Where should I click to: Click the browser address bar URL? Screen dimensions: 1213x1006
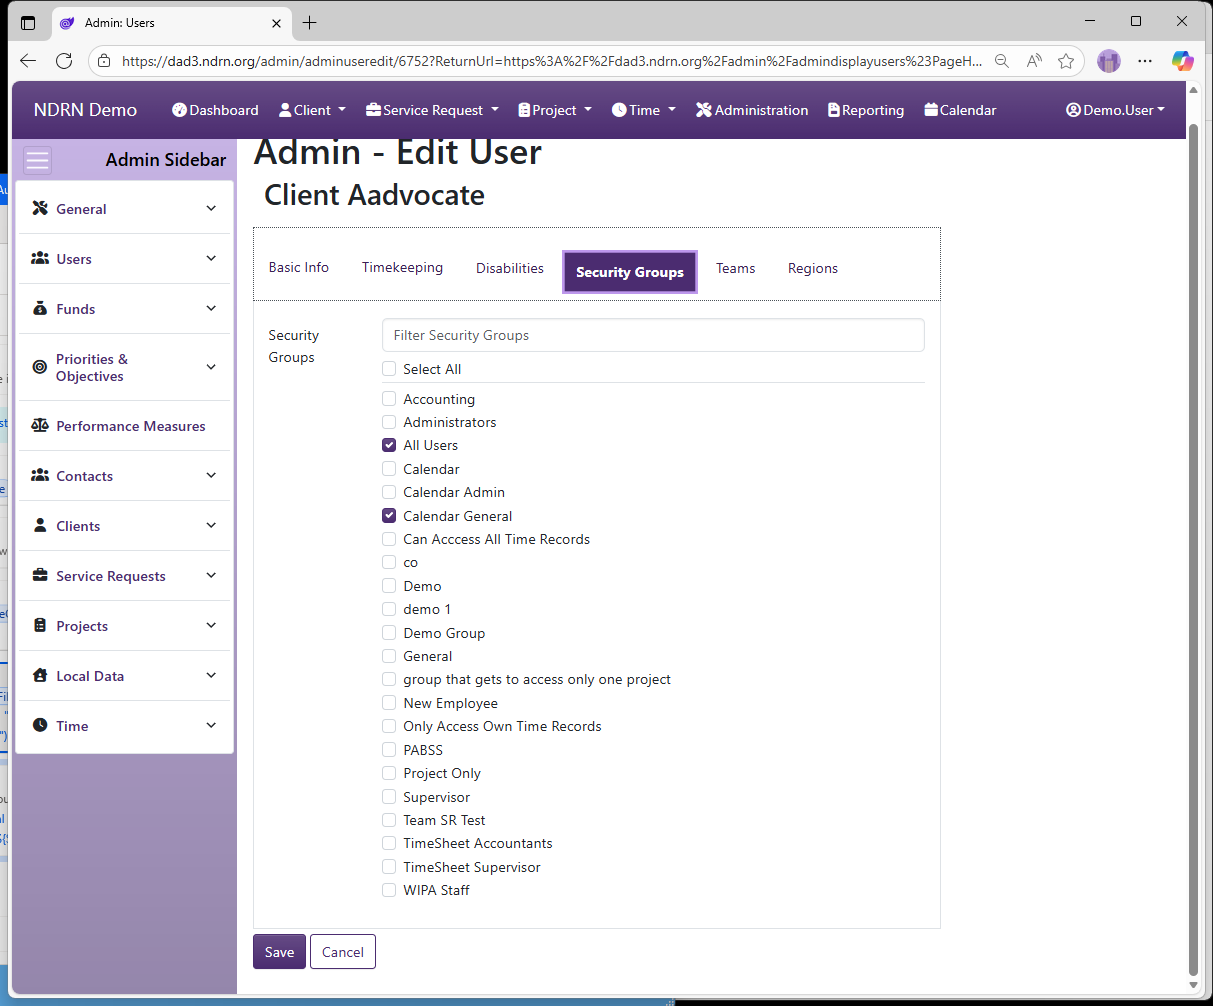point(551,61)
